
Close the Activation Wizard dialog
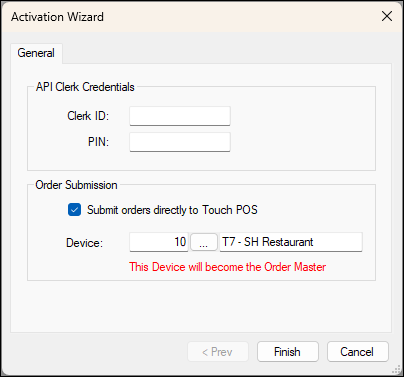pos(387,16)
